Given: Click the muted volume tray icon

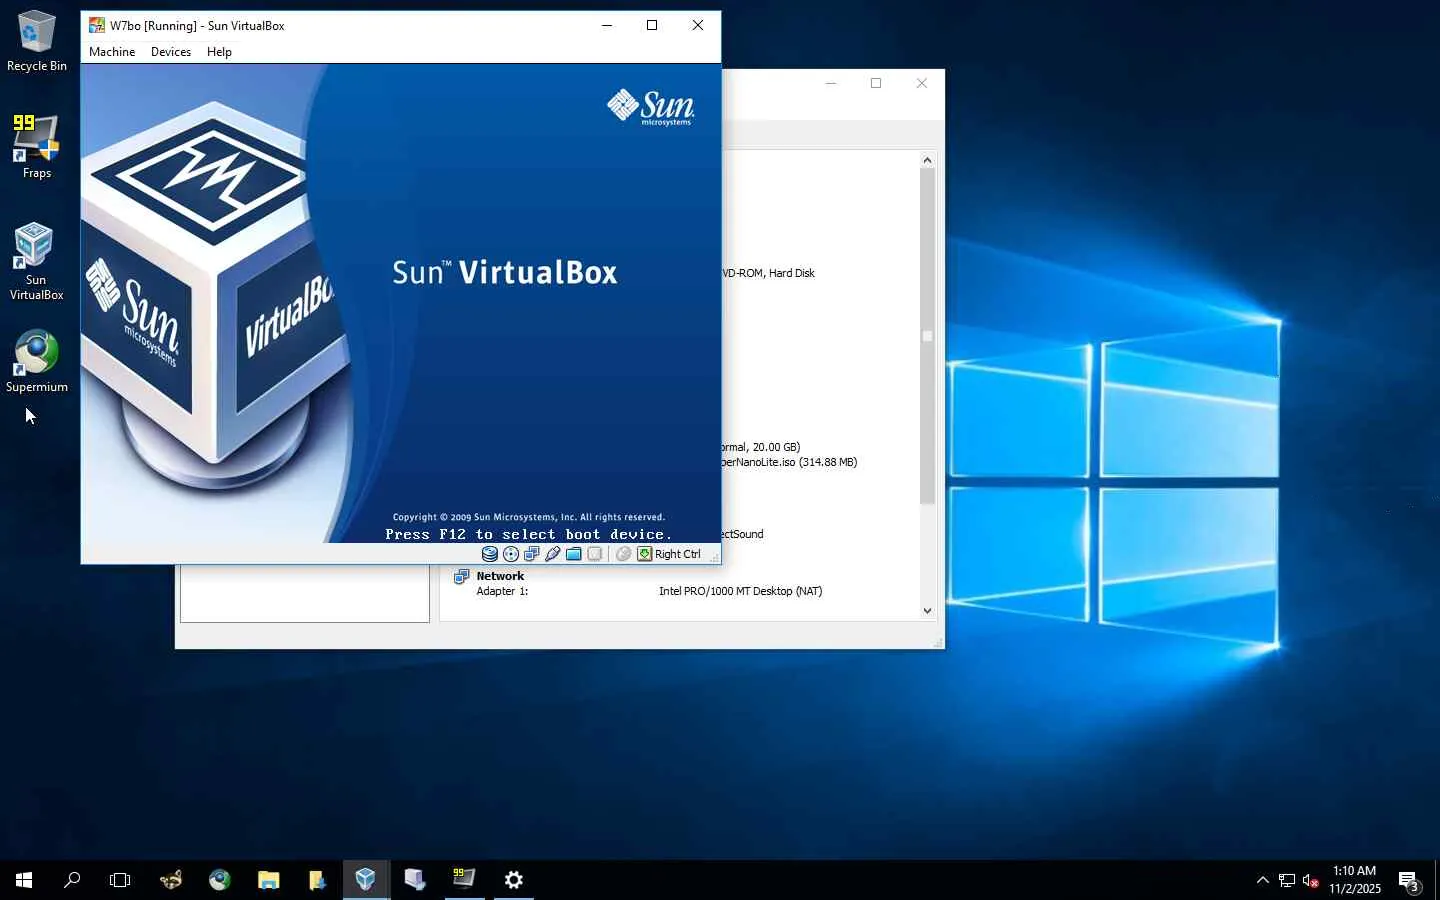Looking at the screenshot, I should (x=1311, y=880).
